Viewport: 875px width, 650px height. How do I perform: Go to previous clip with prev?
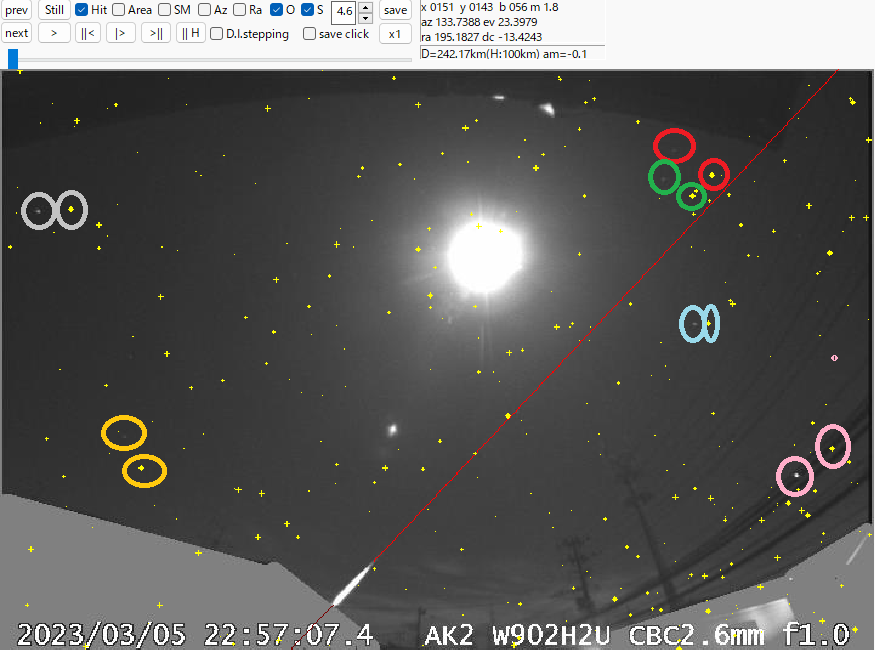(16, 10)
